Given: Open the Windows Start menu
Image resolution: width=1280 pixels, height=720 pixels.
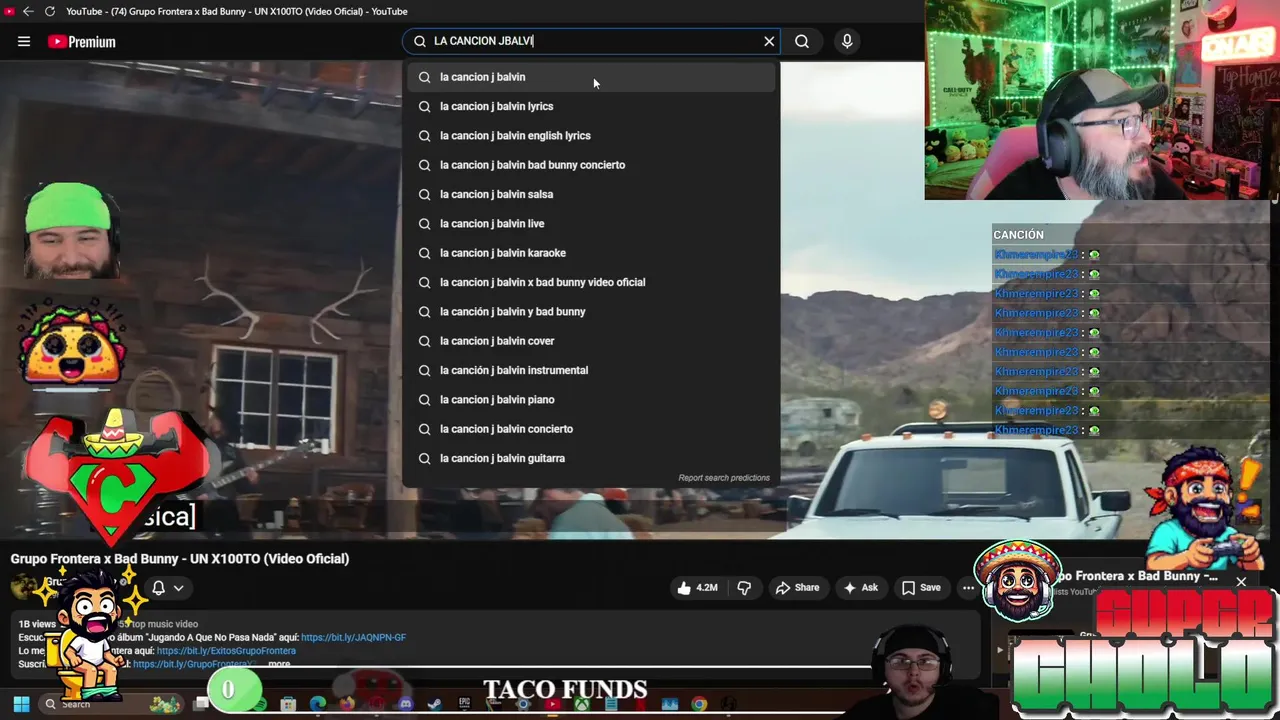Looking at the screenshot, I should (21, 704).
